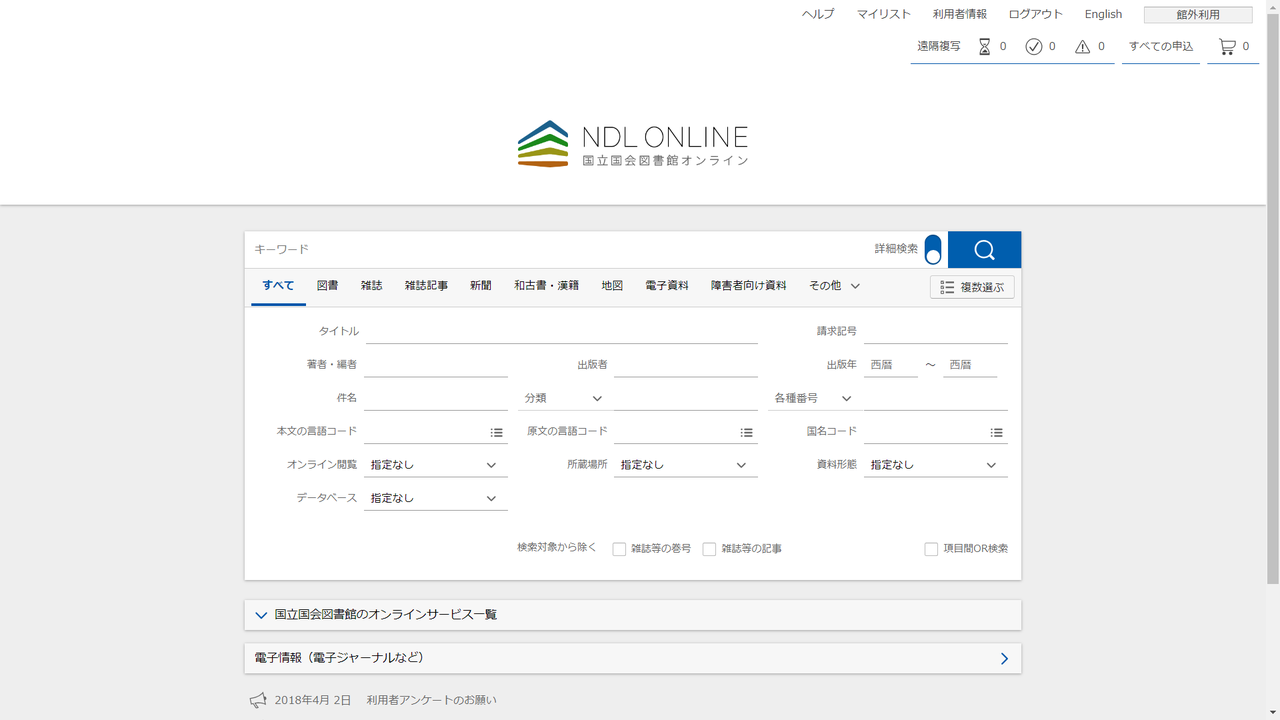Click the 件名 input field
The height and width of the screenshot is (720, 1280).
point(436,398)
